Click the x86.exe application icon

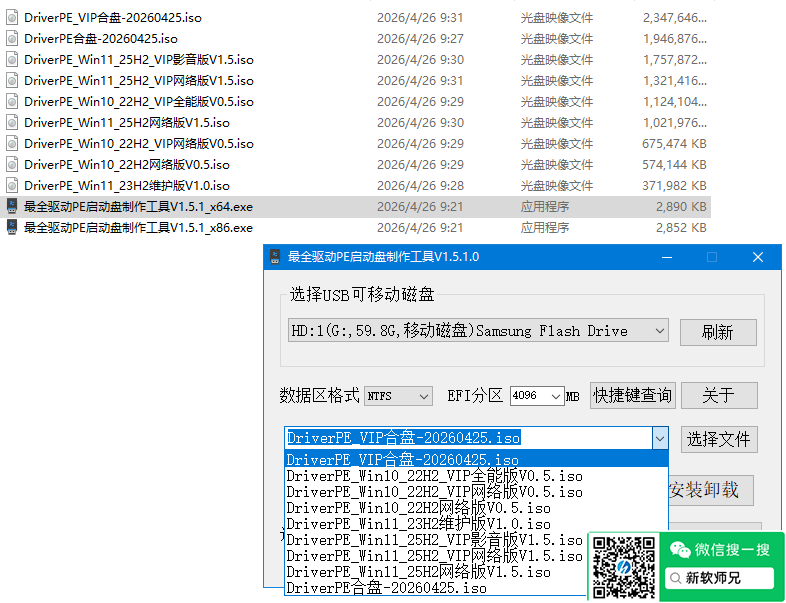pos(12,227)
